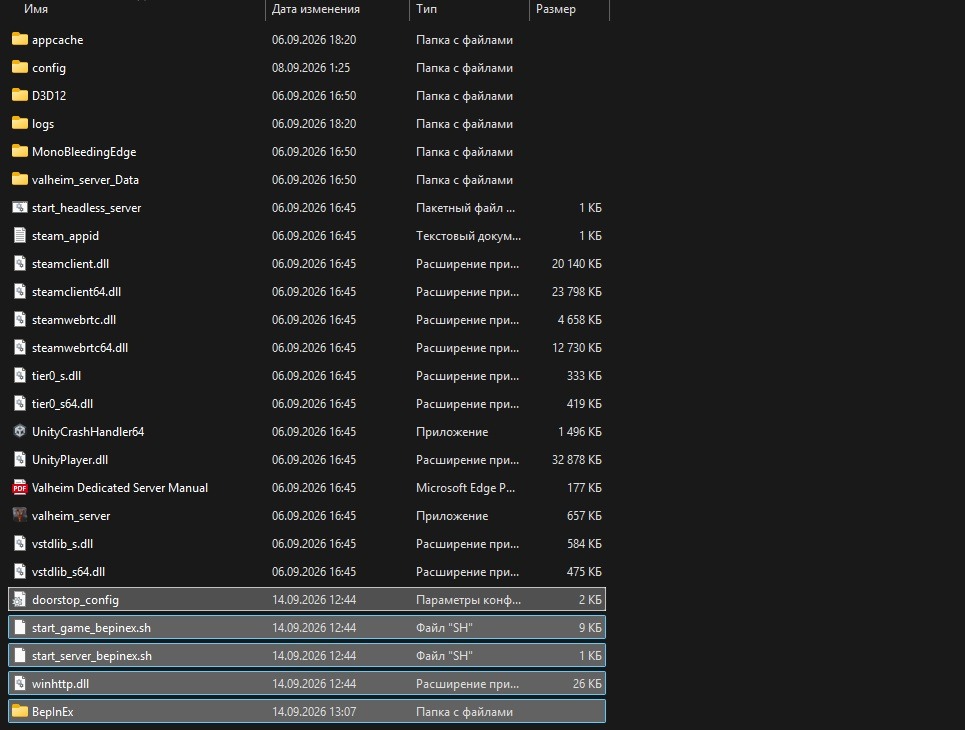
Task: Click the Параметры конф... type cell
Action: [468, 600]
